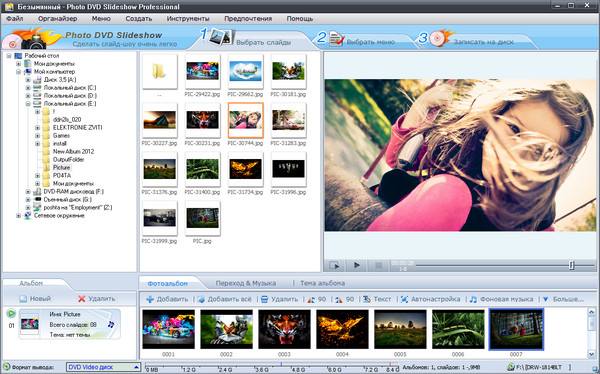Click Фоновая музыка button

501,299
